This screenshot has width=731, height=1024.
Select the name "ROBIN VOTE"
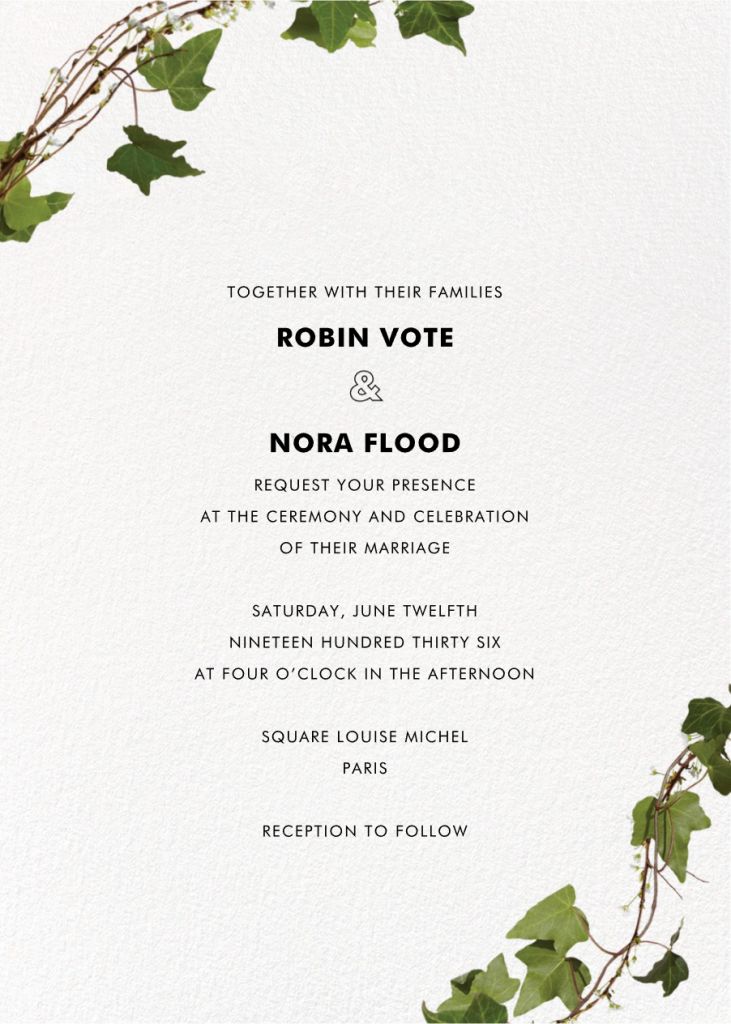coord(365,339)
